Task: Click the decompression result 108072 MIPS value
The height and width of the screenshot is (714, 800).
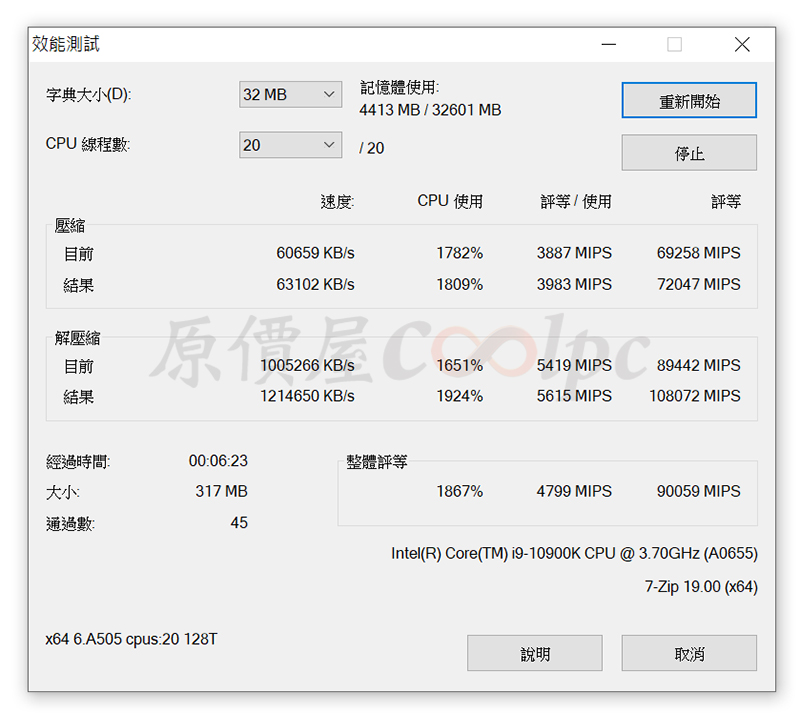Action: (694, 396)
